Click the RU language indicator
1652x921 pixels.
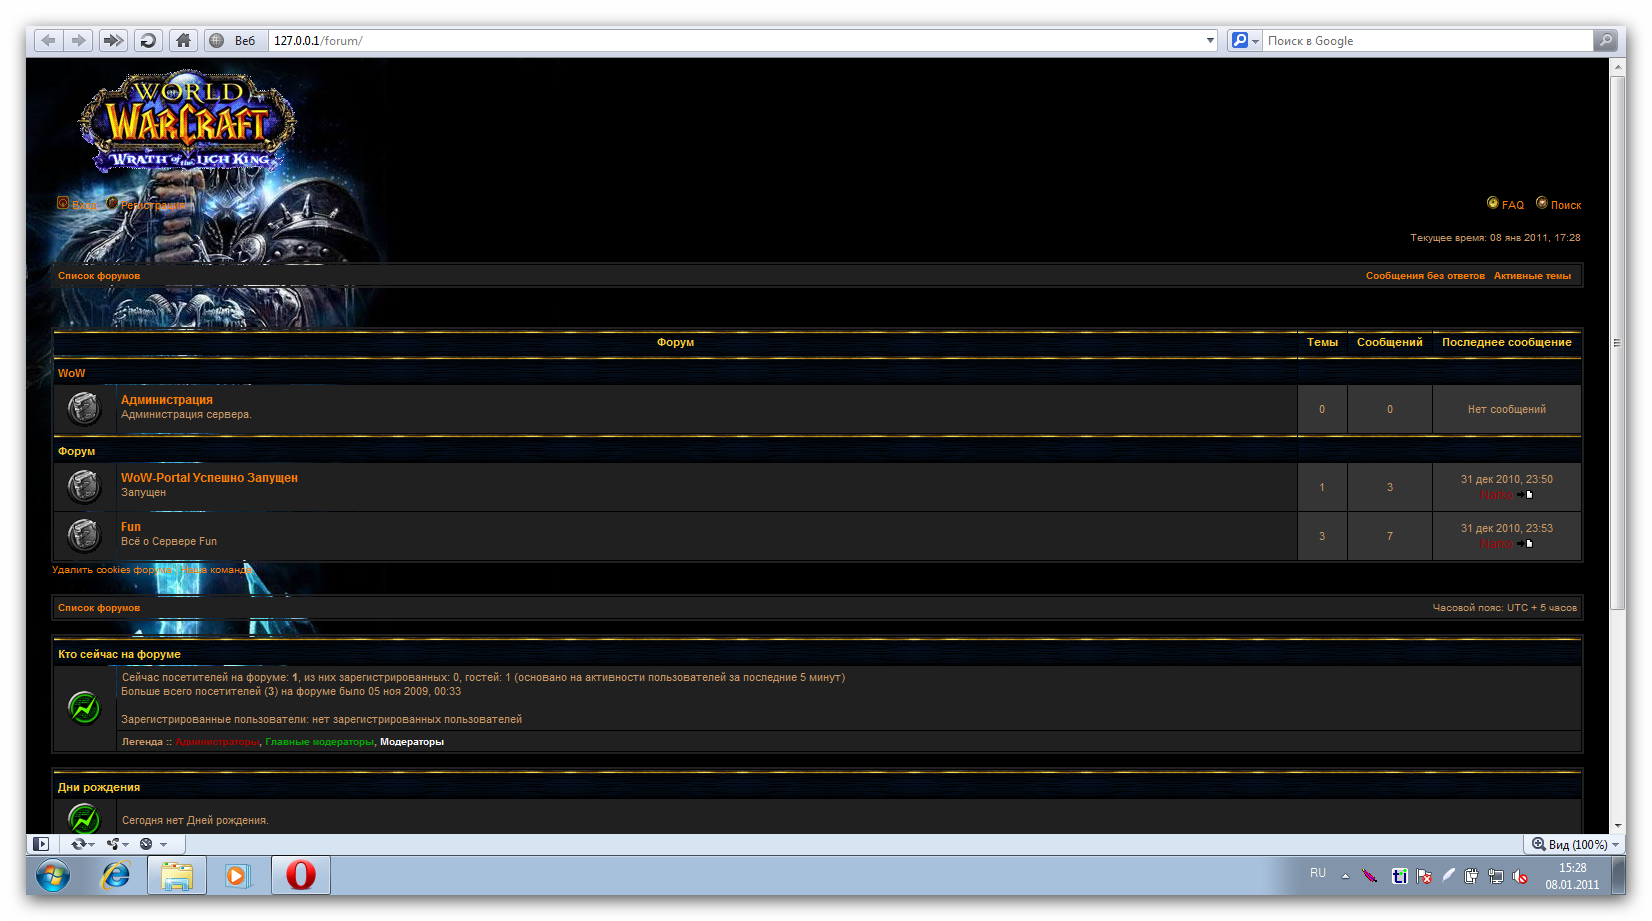tap(1318, 873)
